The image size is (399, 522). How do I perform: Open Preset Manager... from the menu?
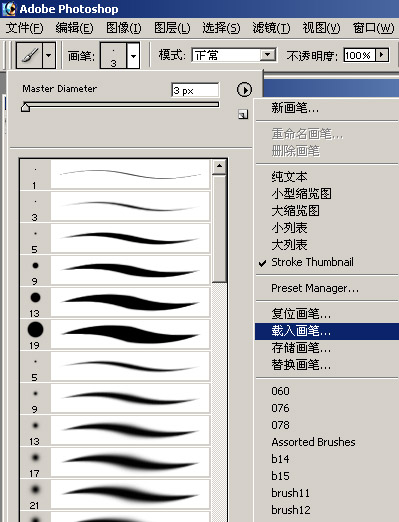click(315, 288)
